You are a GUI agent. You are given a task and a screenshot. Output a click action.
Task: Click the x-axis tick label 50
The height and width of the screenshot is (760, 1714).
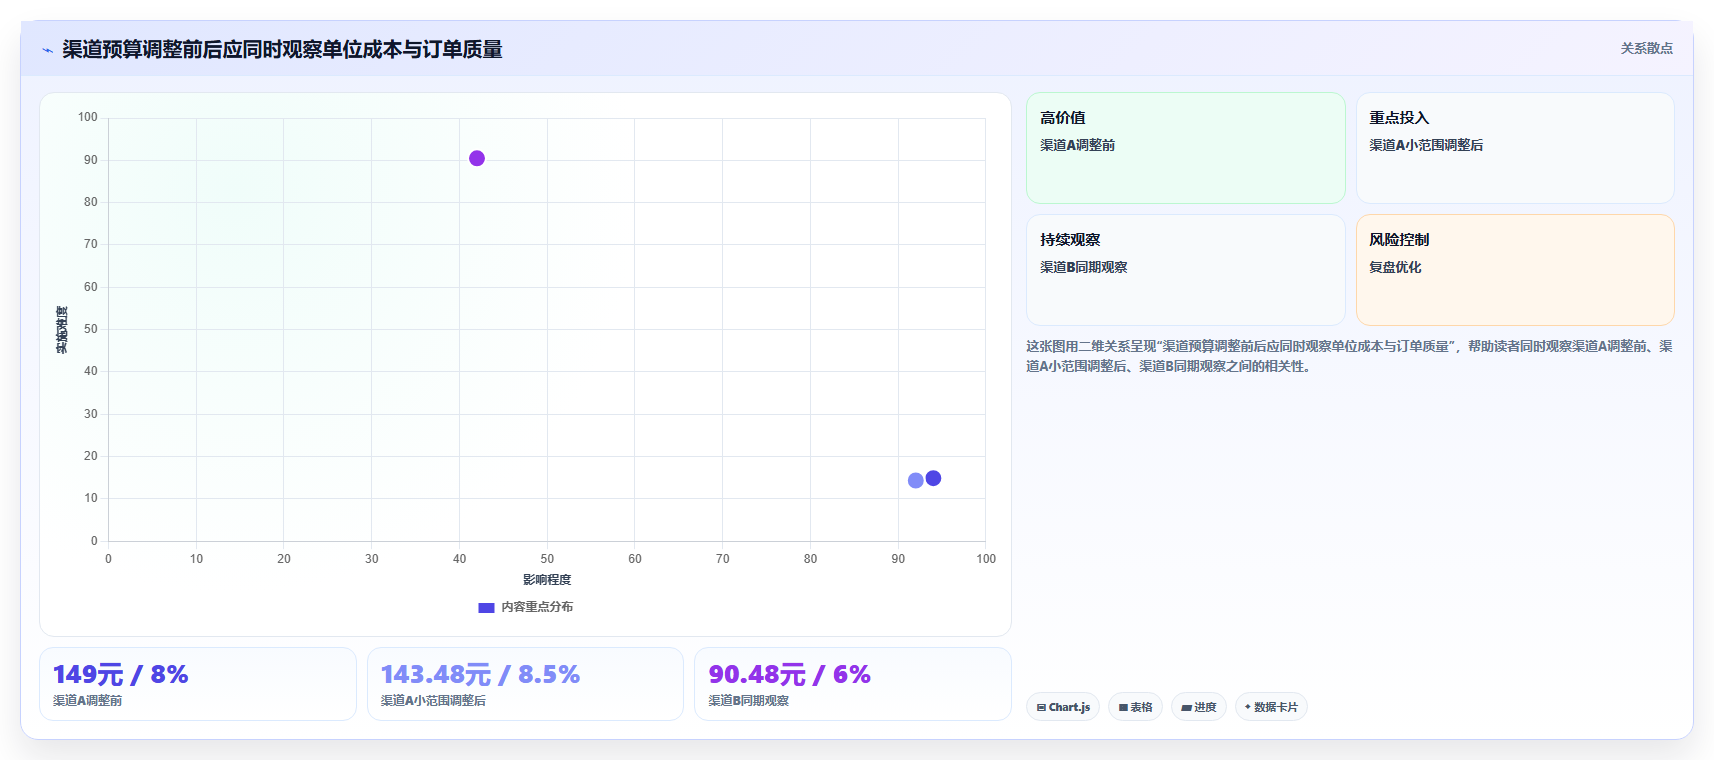(547, 559)
